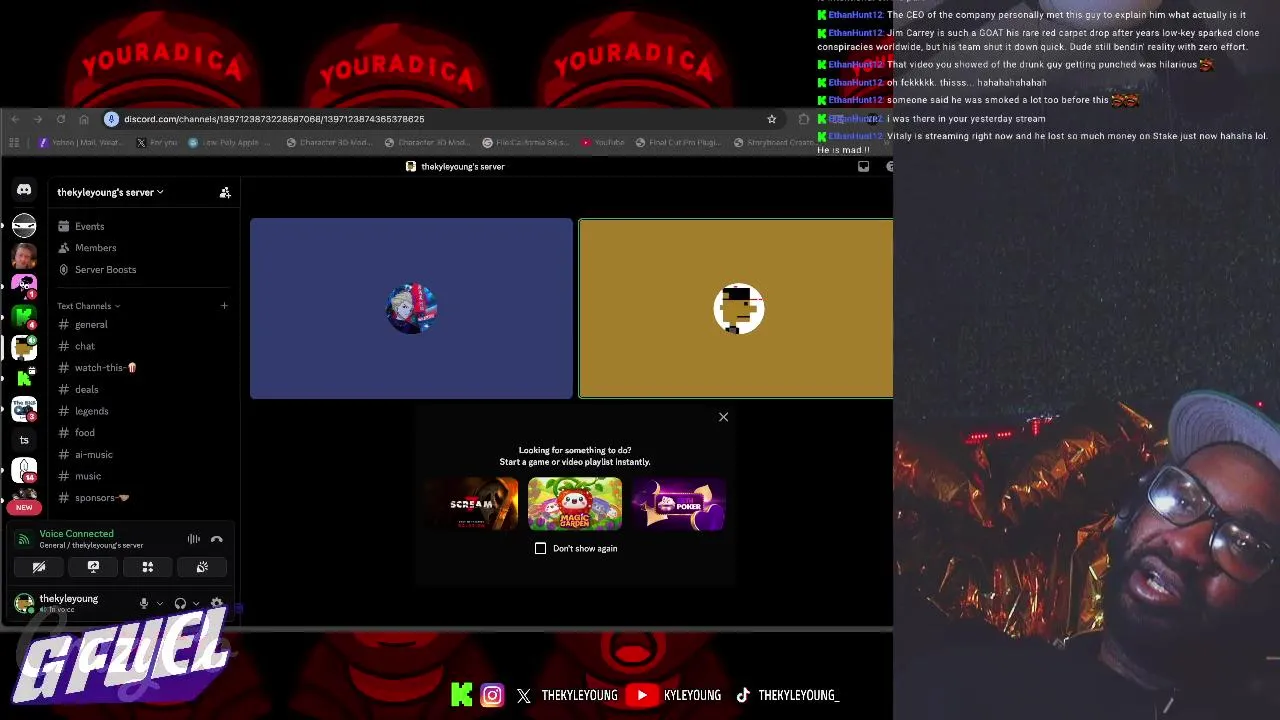Expand thekyleyoung's server name menu

coord(110,192)
